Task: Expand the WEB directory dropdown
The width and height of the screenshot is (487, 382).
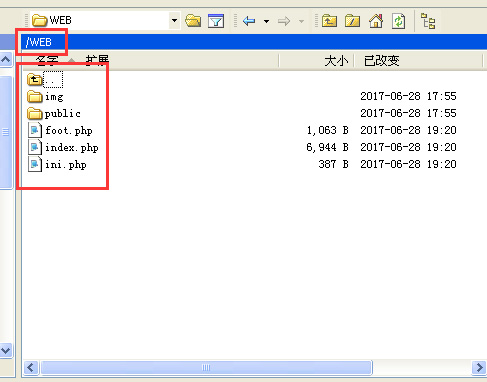Action: click(174, 20)
